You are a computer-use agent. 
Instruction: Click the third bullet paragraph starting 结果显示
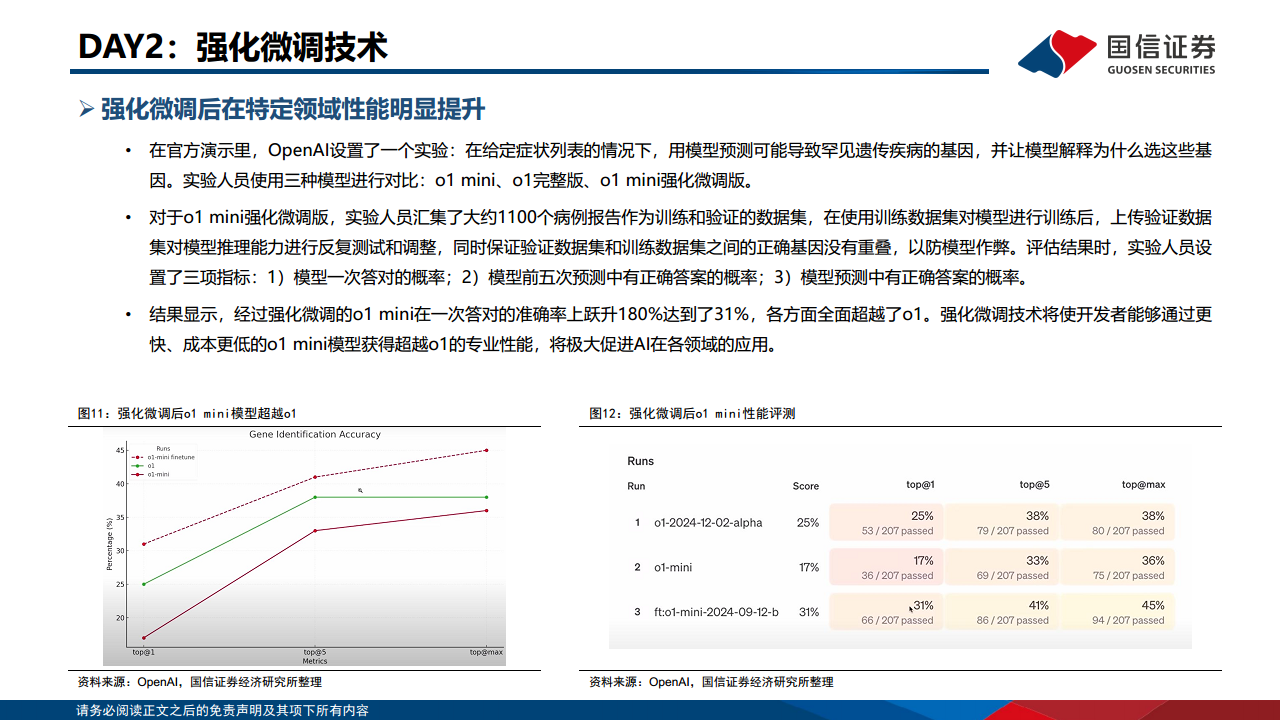tap(680, 329)
